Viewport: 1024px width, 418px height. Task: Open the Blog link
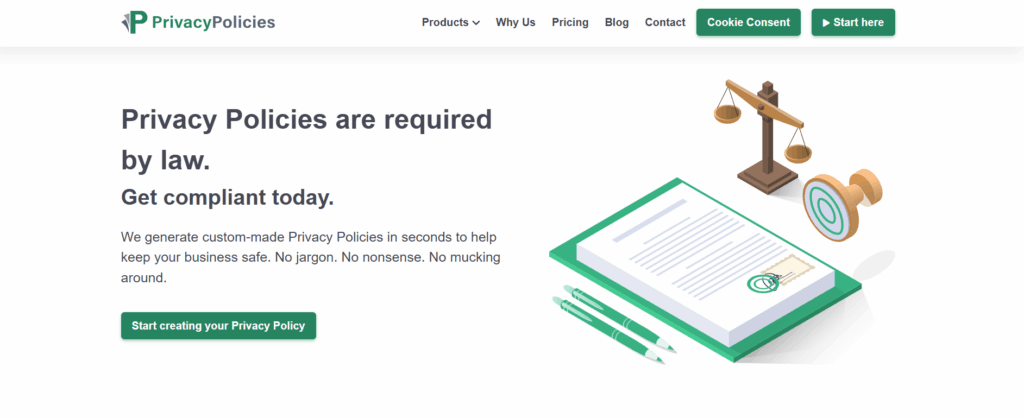coord(616,22)
